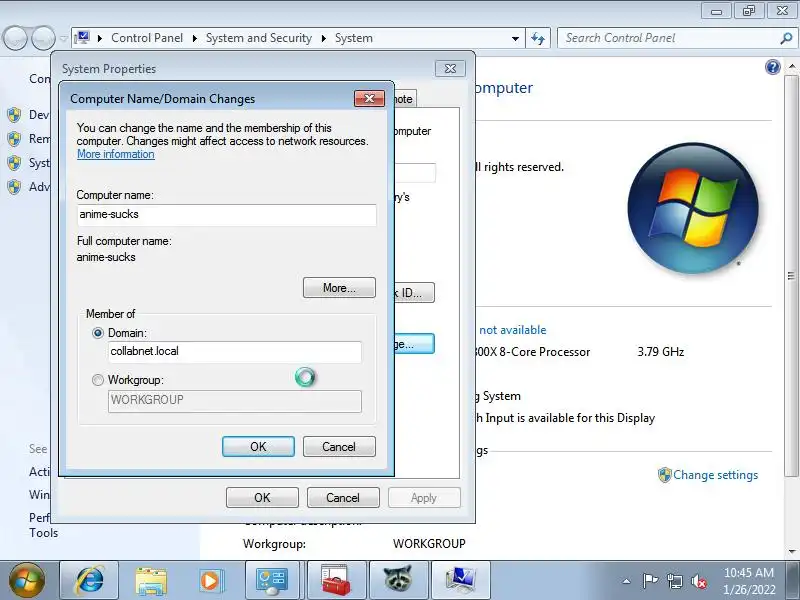Restore down the Control Panel window
Screen dimensions: 800x600
pyautogui.click(x=748, y=11)
